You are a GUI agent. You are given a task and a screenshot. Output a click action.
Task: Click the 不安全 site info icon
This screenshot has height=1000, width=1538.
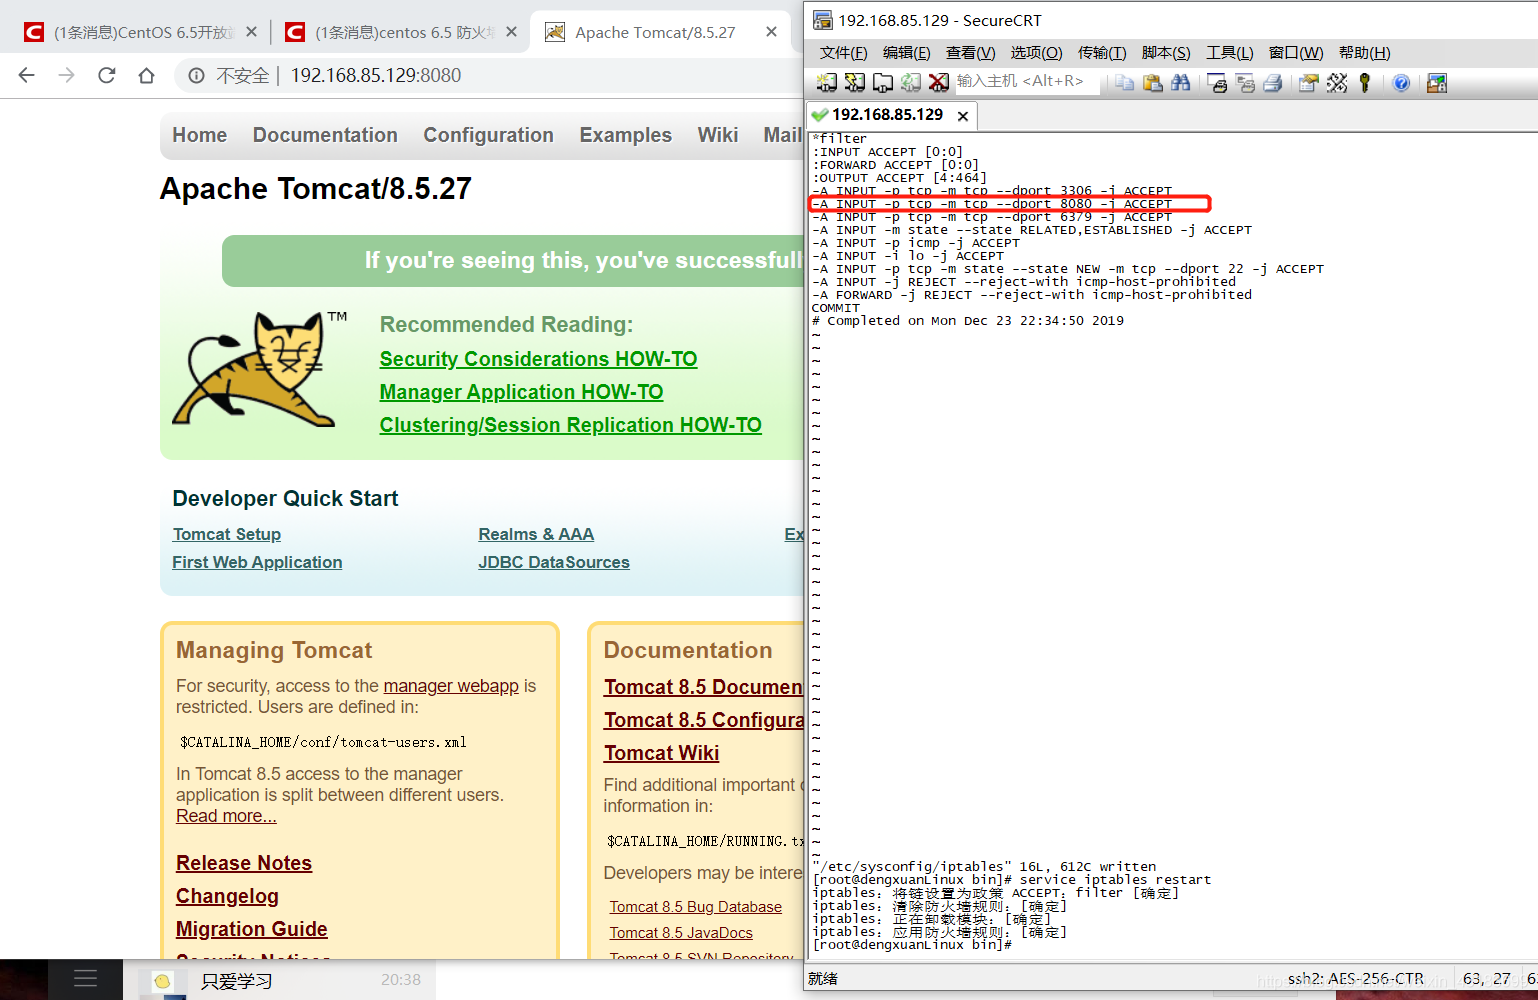pos(197,75)
